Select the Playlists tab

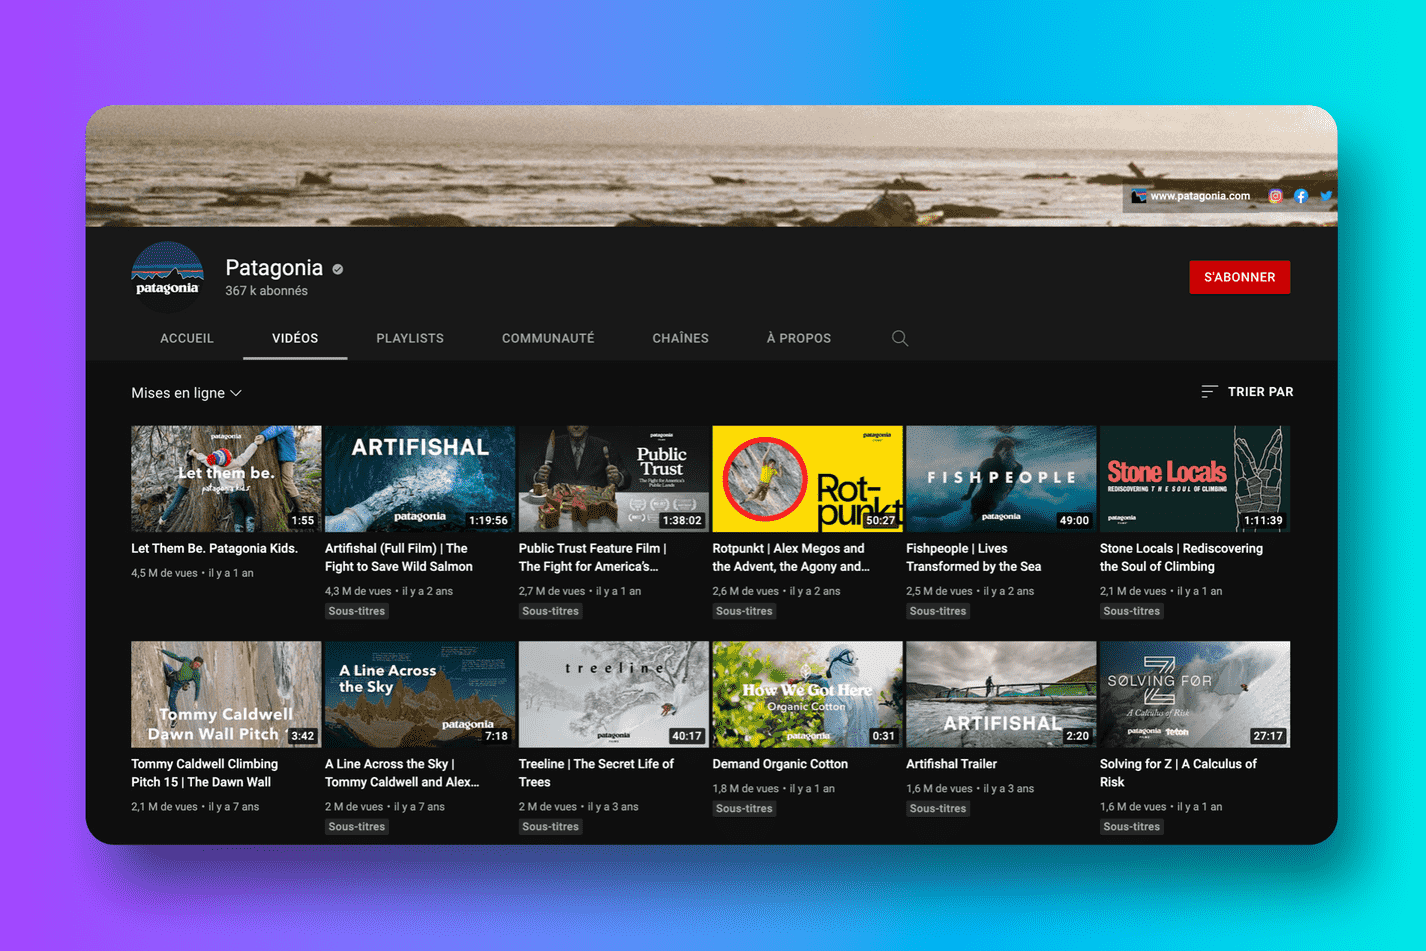tap(410, 339)
